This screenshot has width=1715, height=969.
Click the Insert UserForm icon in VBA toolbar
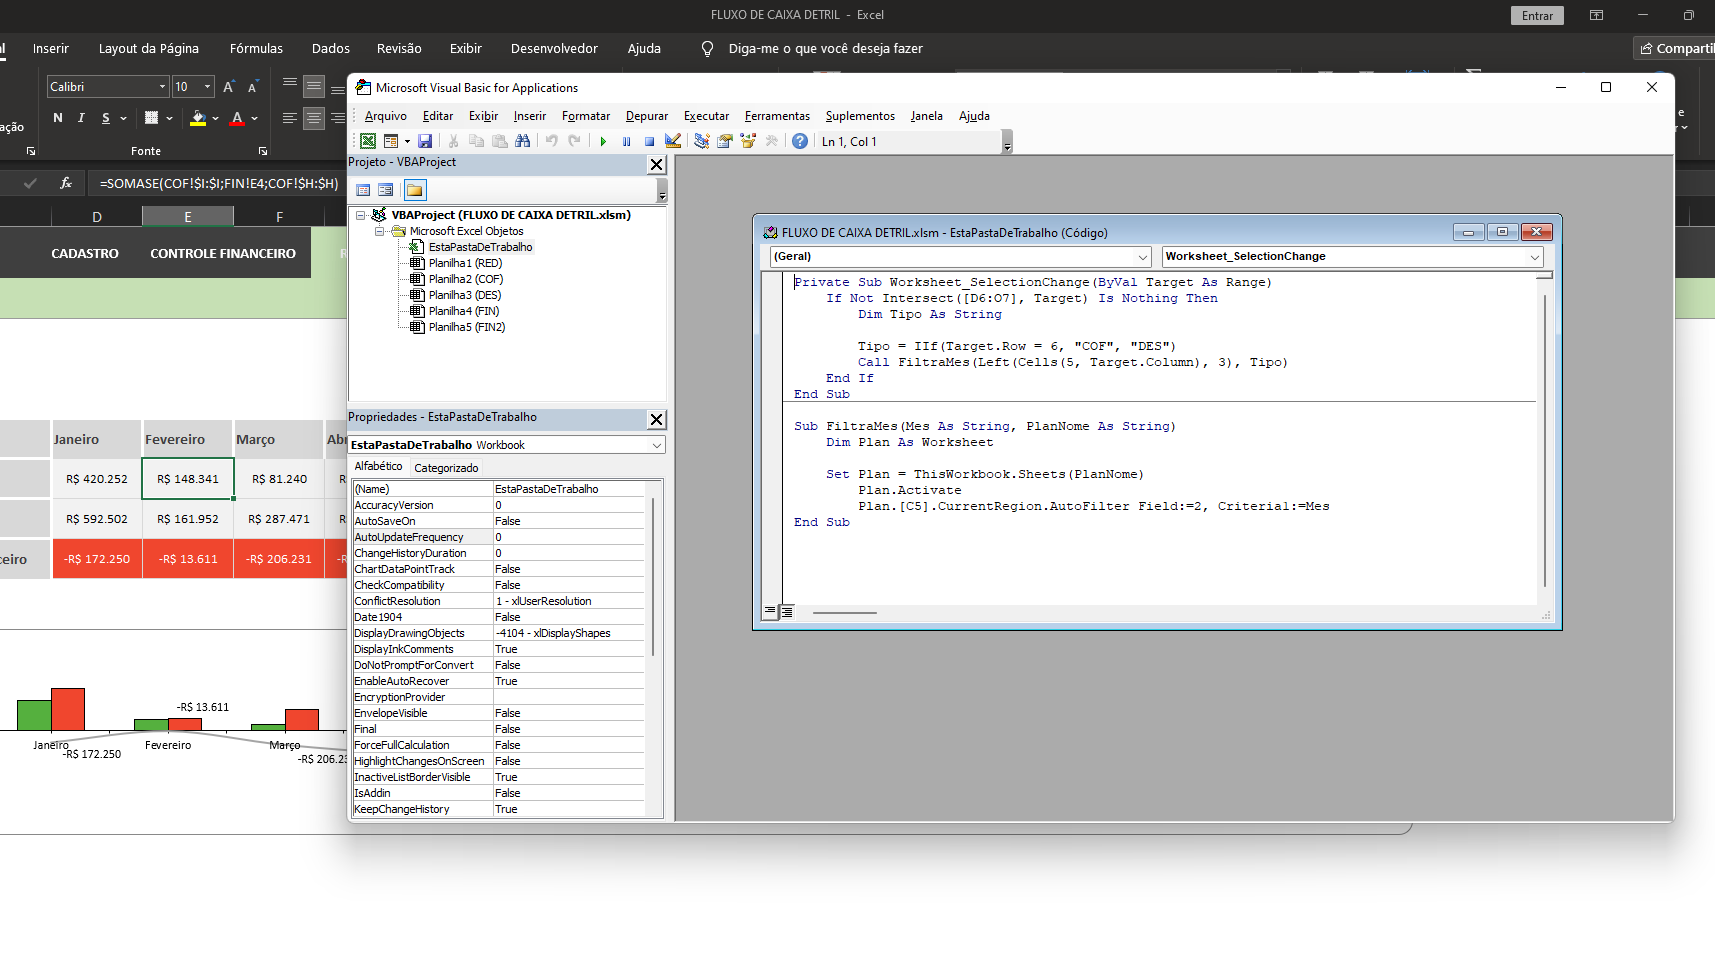(x=391, y=141)
